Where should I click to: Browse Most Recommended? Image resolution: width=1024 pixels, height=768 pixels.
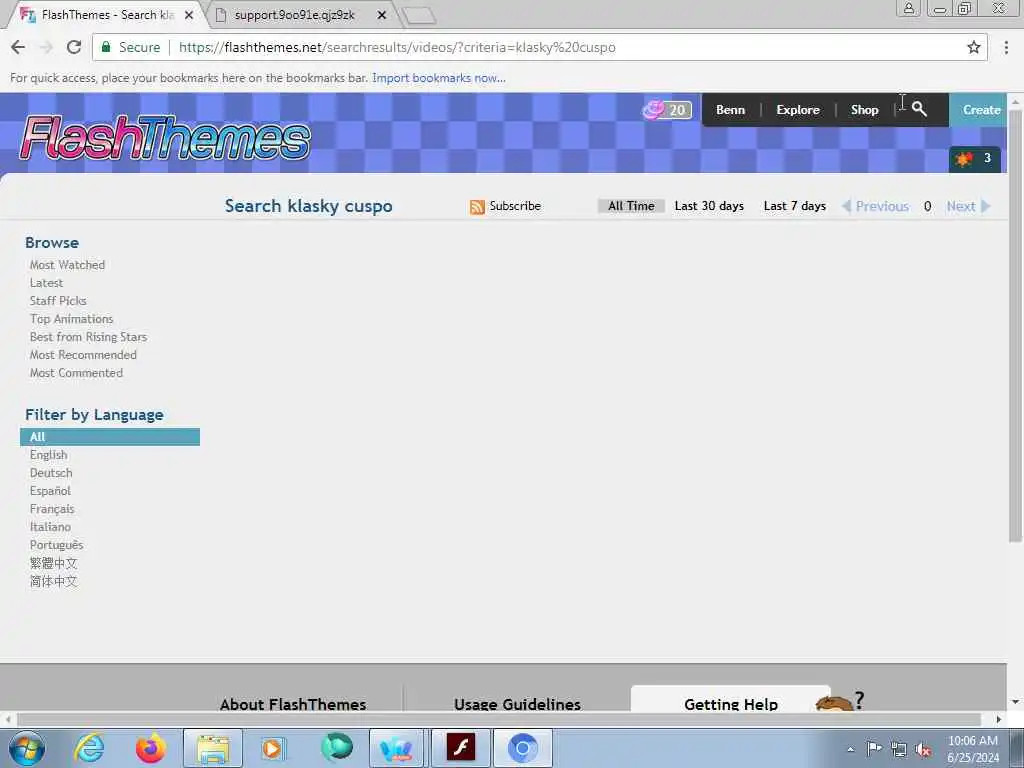tap(83, 355)
